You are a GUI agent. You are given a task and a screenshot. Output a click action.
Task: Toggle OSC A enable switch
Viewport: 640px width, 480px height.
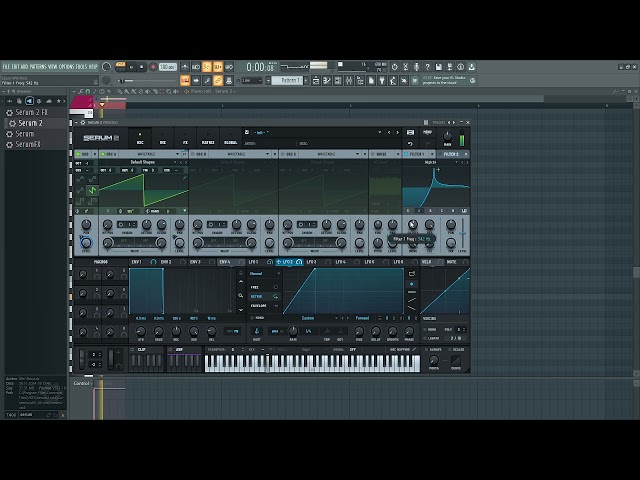click(x=103, y=154)
